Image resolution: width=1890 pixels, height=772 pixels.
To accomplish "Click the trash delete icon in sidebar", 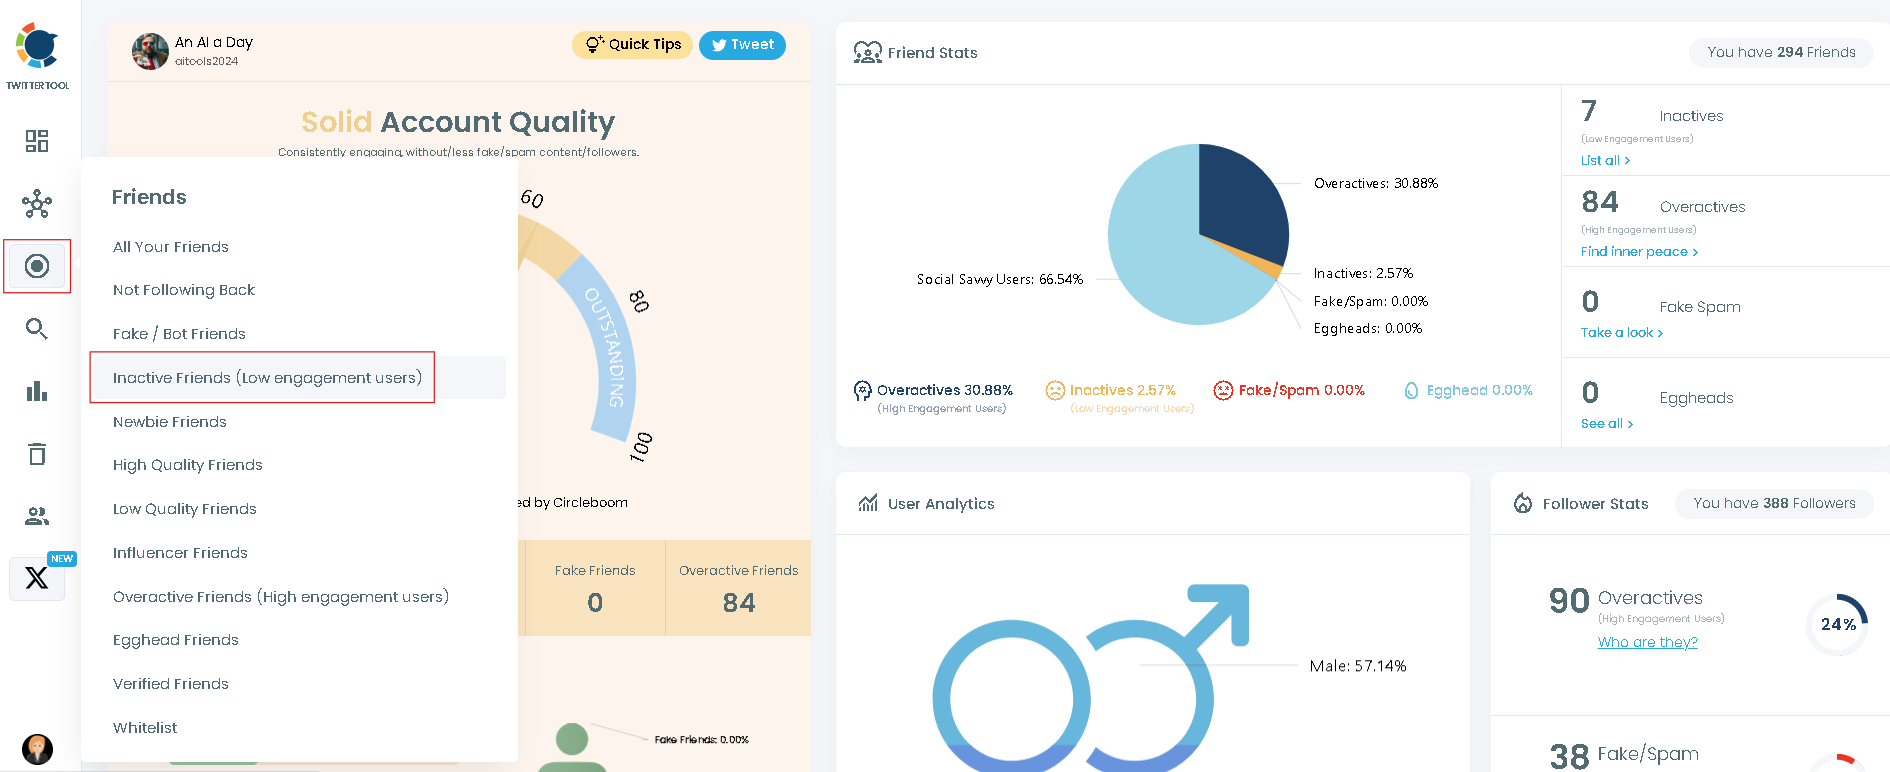I will 37,454.
